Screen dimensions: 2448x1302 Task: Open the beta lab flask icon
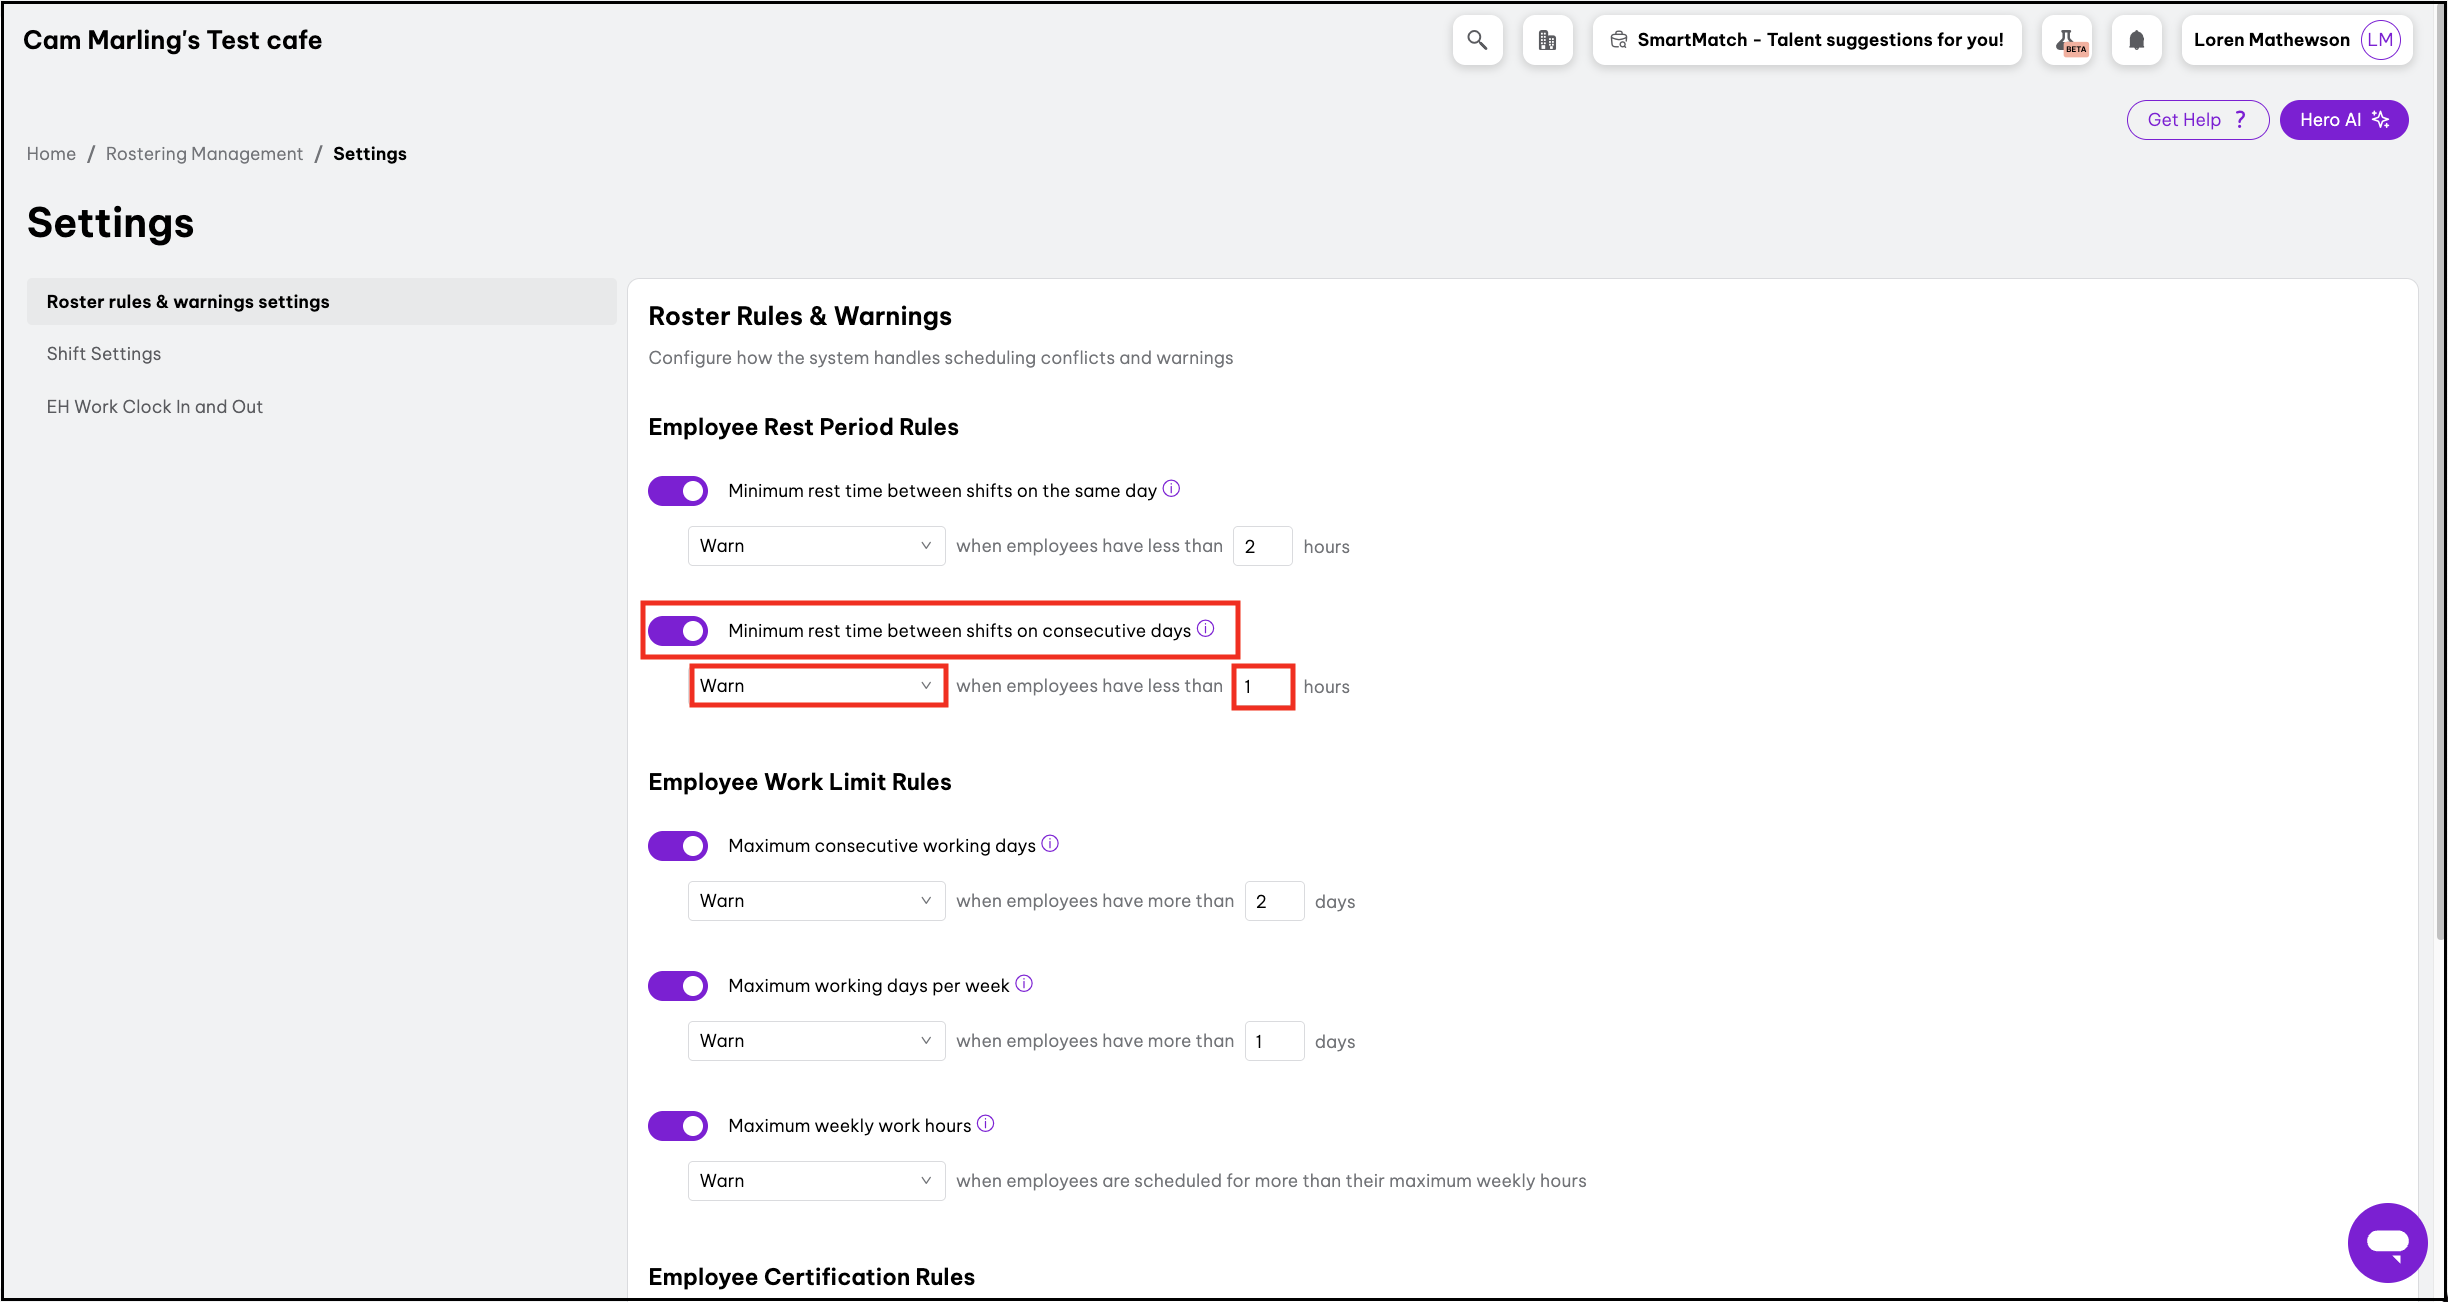[x=2067, y=40]
